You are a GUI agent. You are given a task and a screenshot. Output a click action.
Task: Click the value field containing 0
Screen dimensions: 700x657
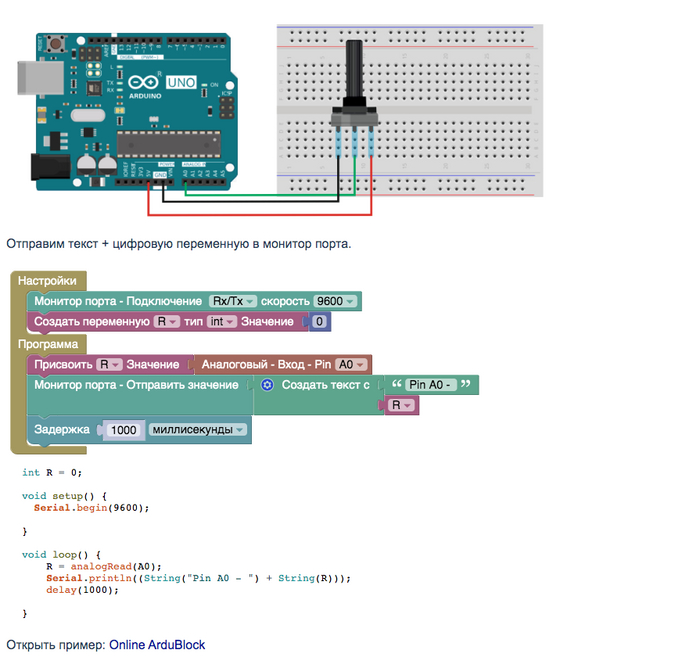[x=319, y=321]
